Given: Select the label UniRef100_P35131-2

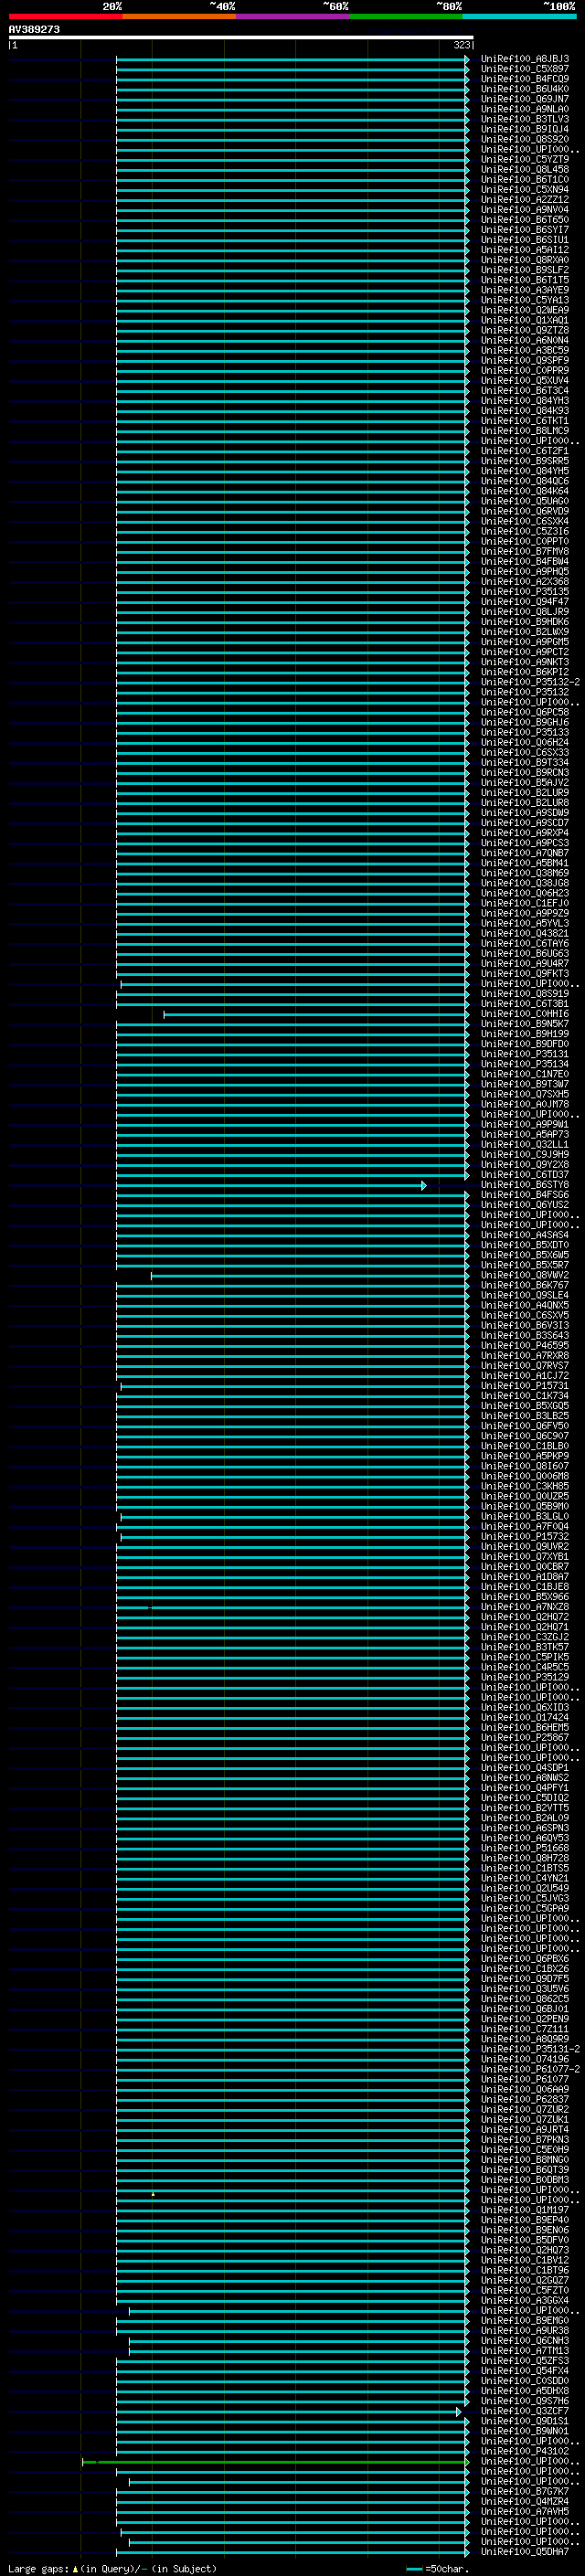Looking at the screenshot, I should click(x=531, y=2050).
